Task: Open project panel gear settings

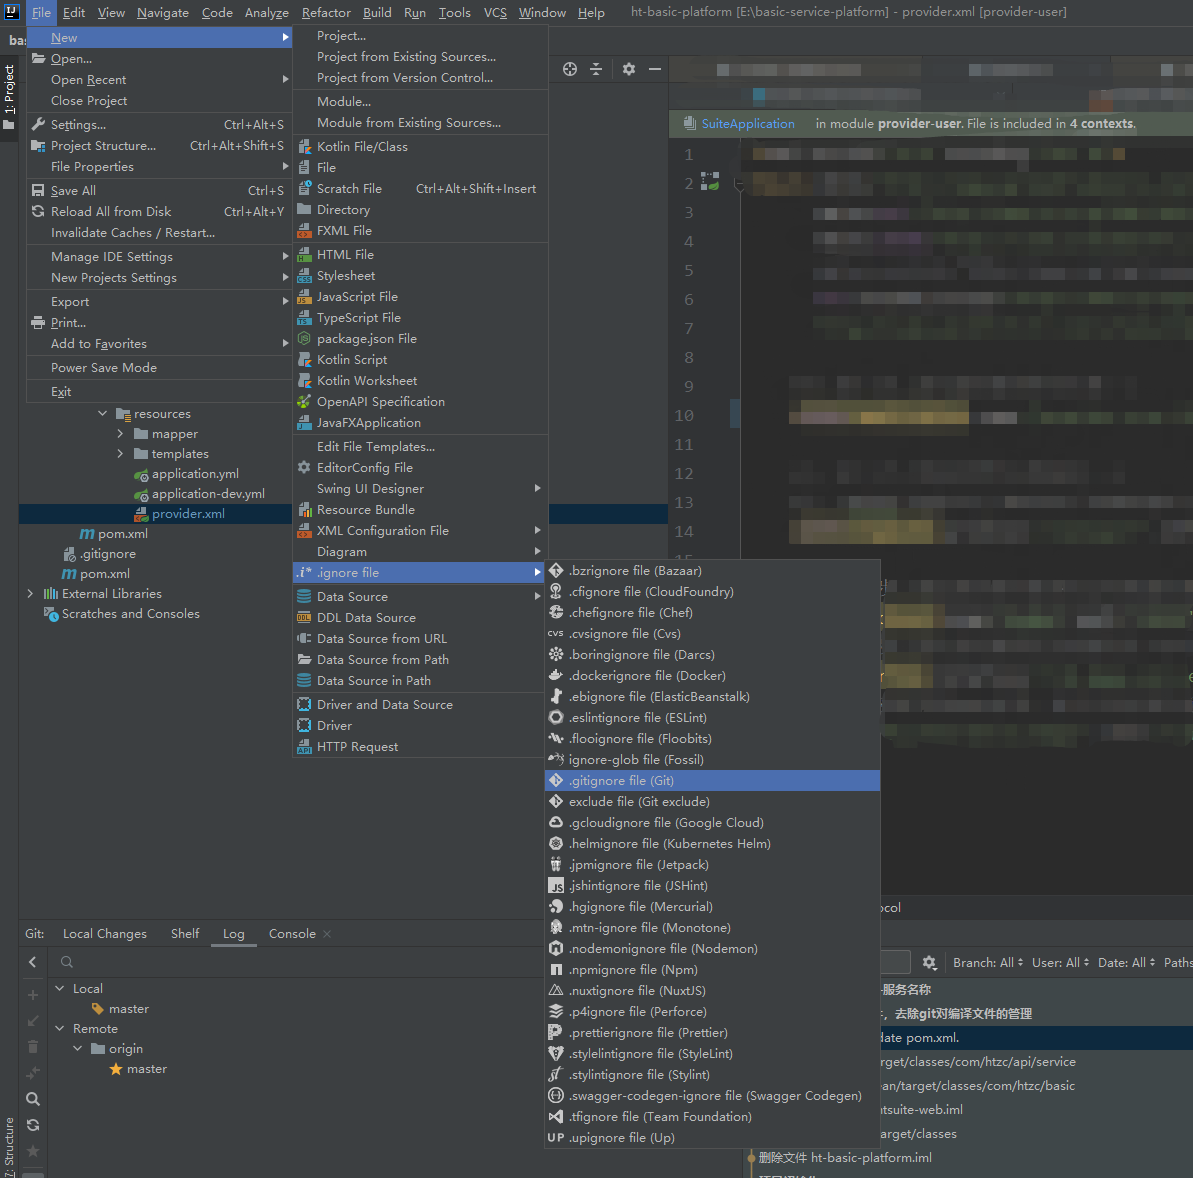Action: (628, 69)
